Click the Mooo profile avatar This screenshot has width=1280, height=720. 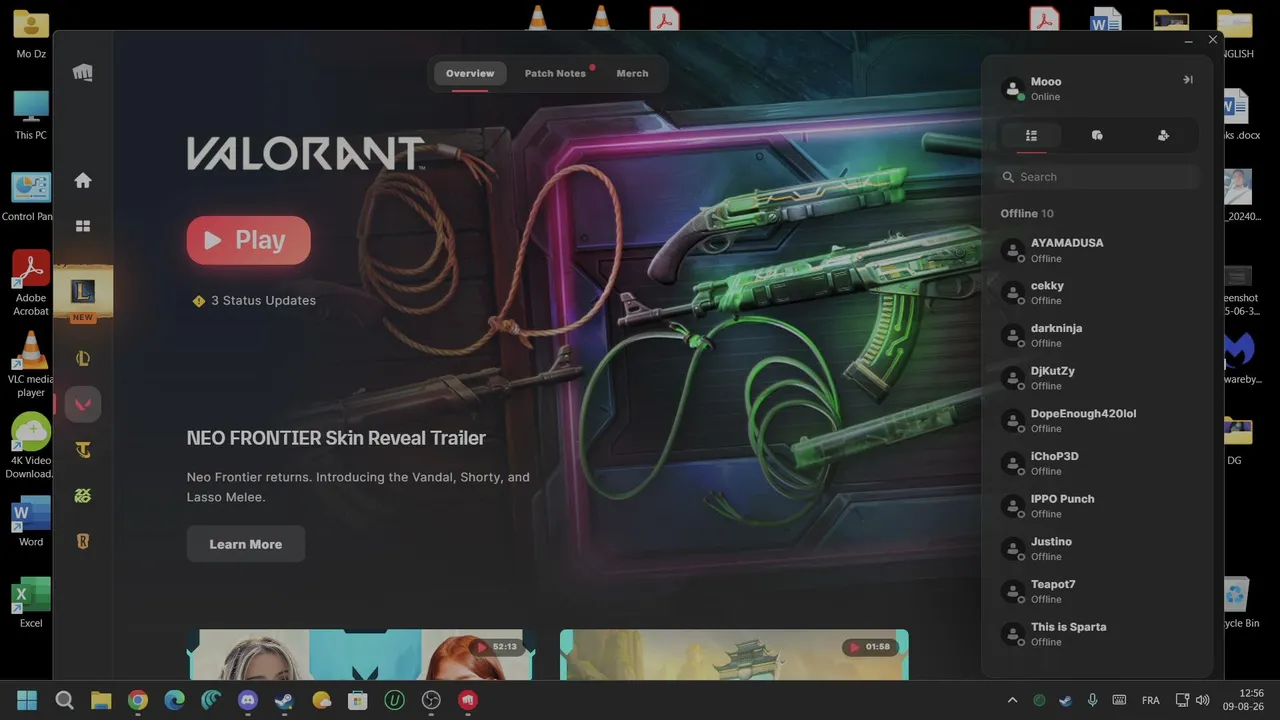pyautogui.click(x=1013, y=88)
